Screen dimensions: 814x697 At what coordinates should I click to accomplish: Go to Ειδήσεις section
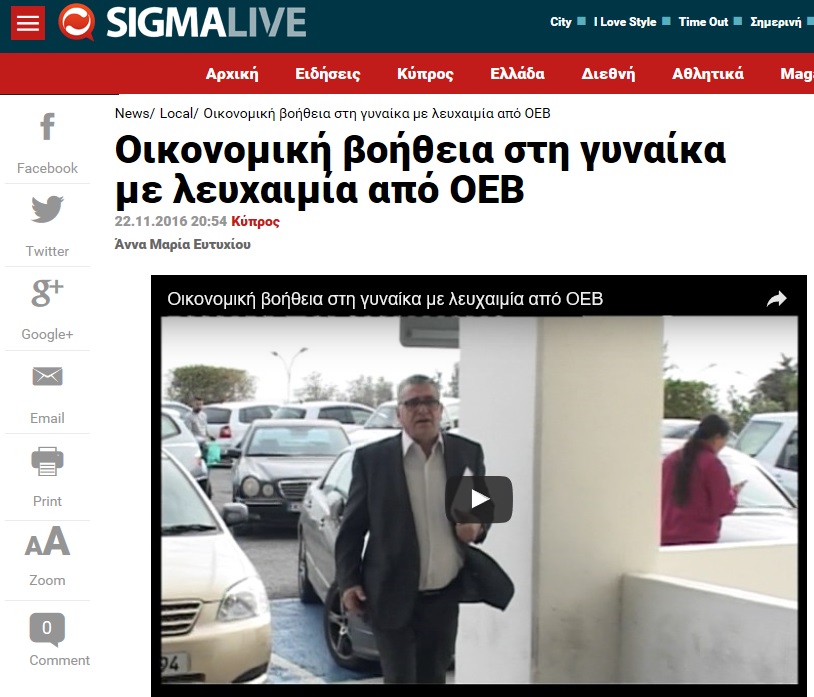tap(328, 74)
